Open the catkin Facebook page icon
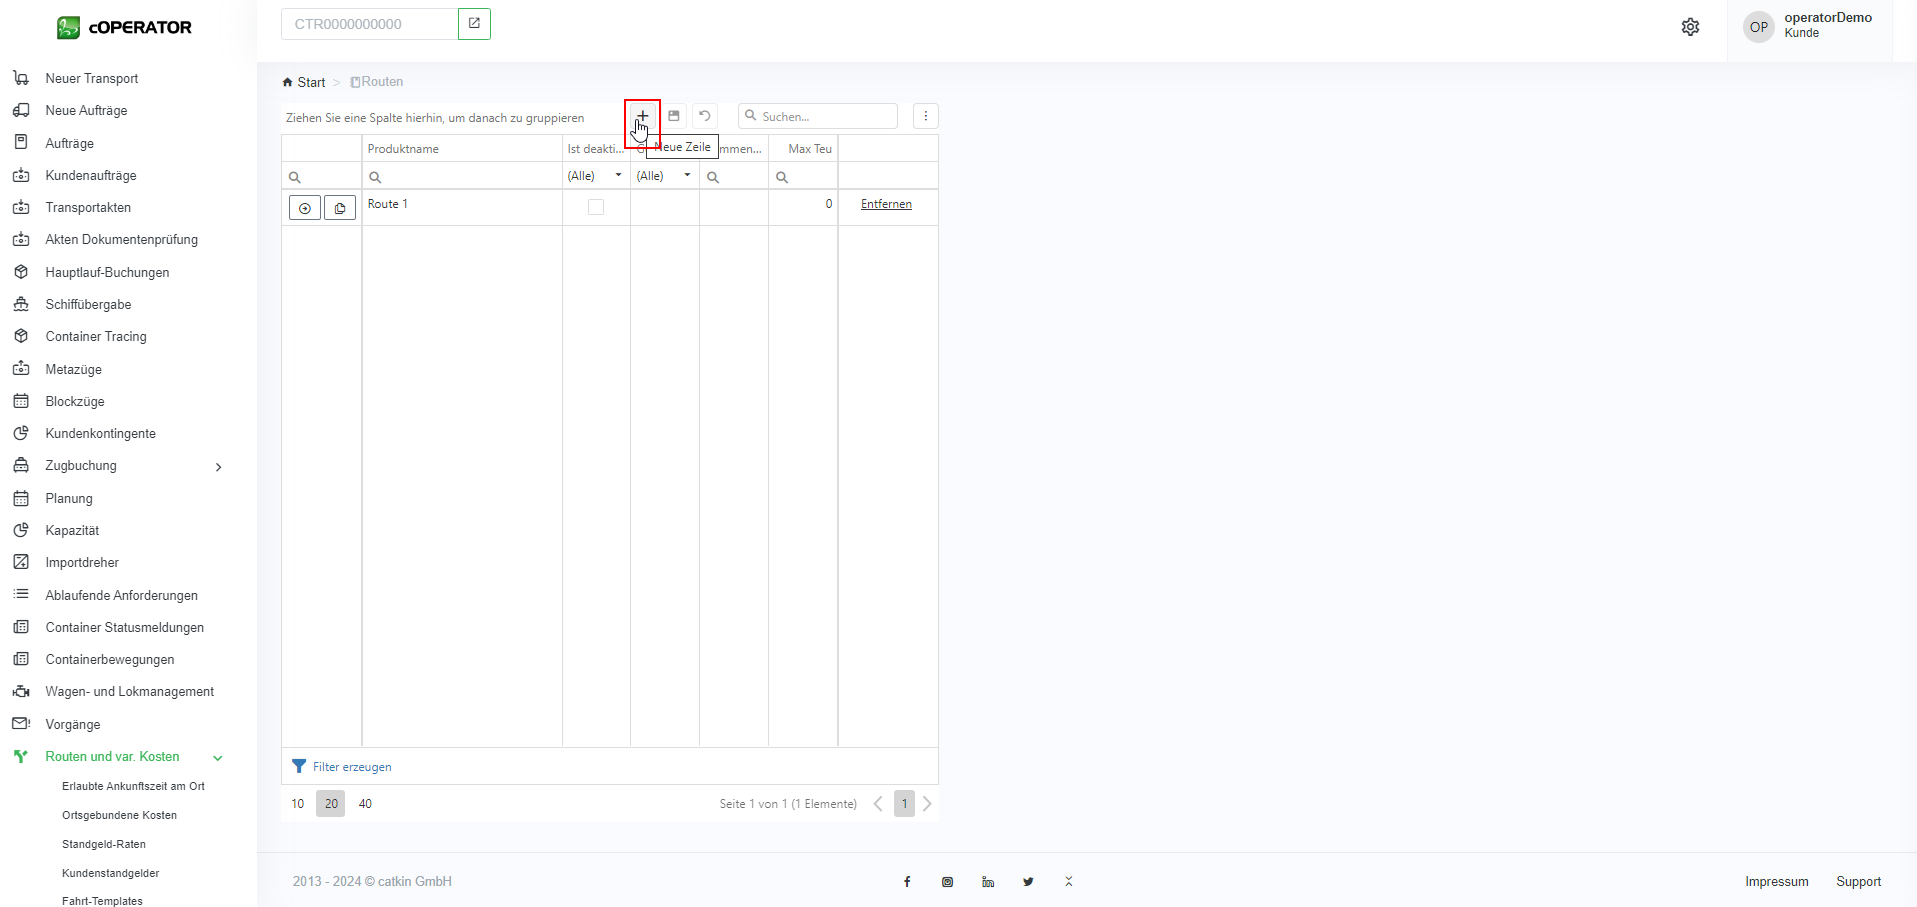This screenshot has width=1917, height=907. [x=907, y=882]
